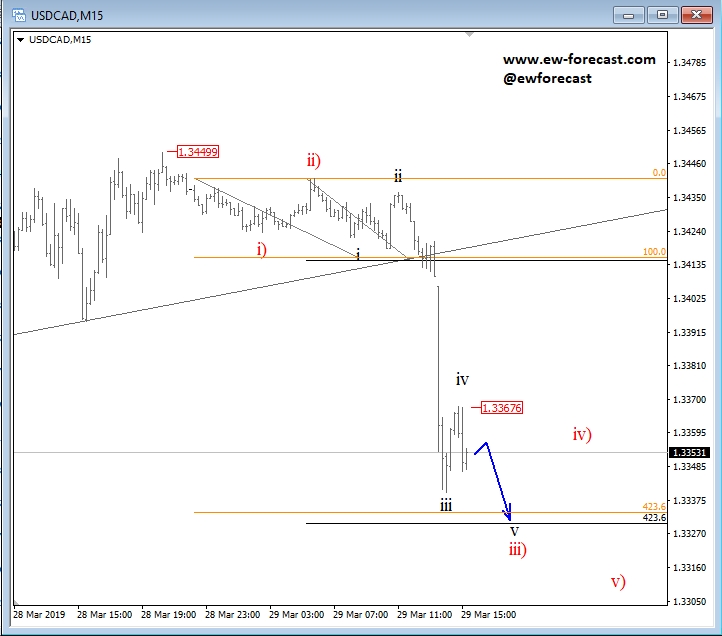The width and height of the screenshot is (722, 636).
Task: Select the black iv wave label
Action: 462,380
